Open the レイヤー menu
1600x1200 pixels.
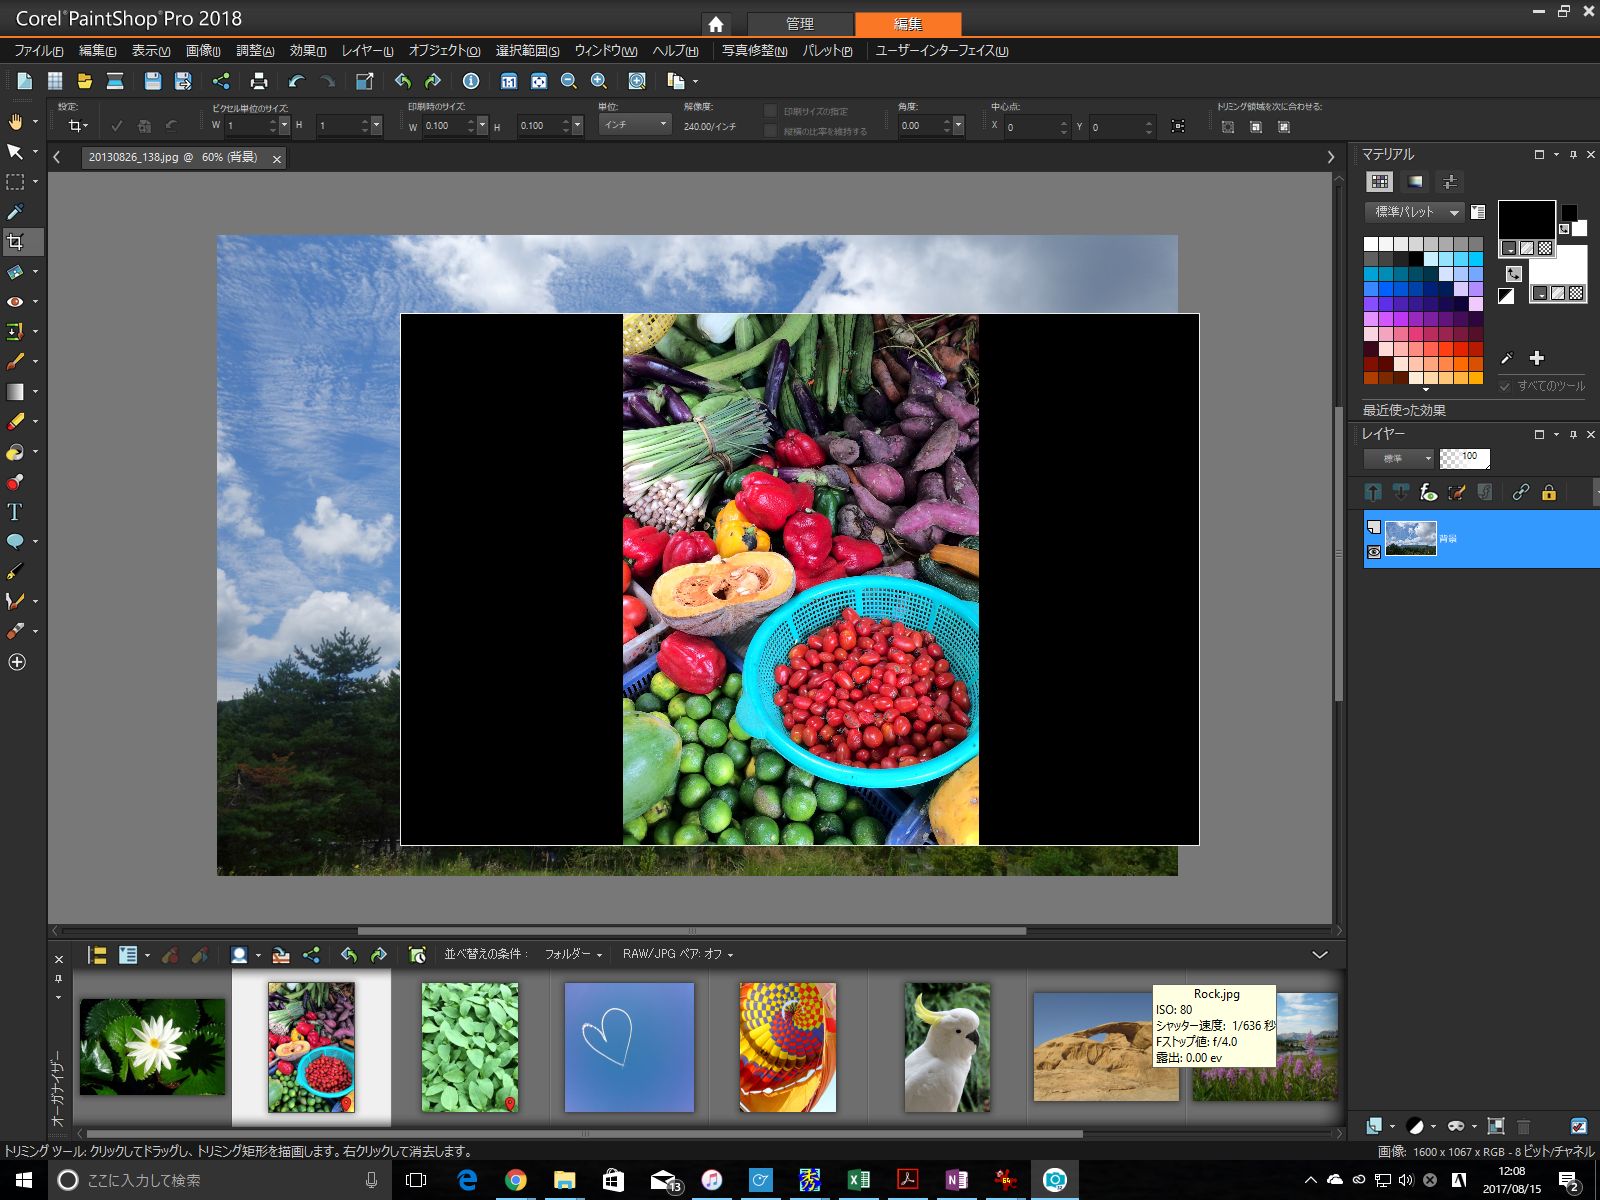367,51
